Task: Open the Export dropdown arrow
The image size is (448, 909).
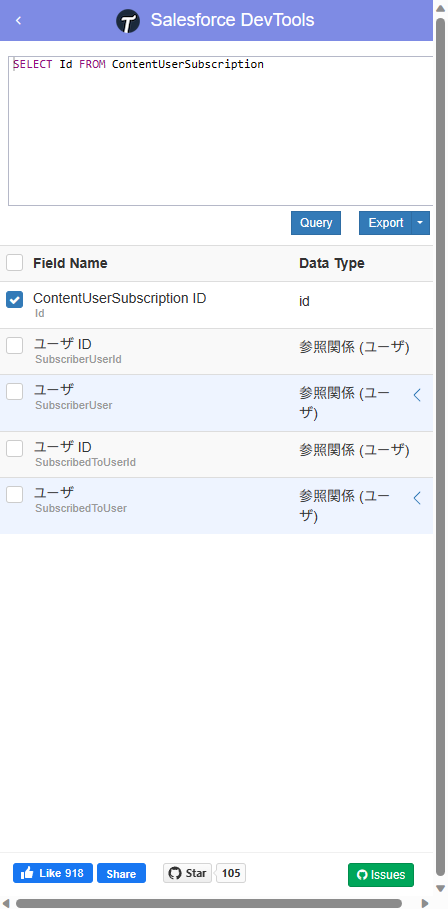Action: (421, 223)
